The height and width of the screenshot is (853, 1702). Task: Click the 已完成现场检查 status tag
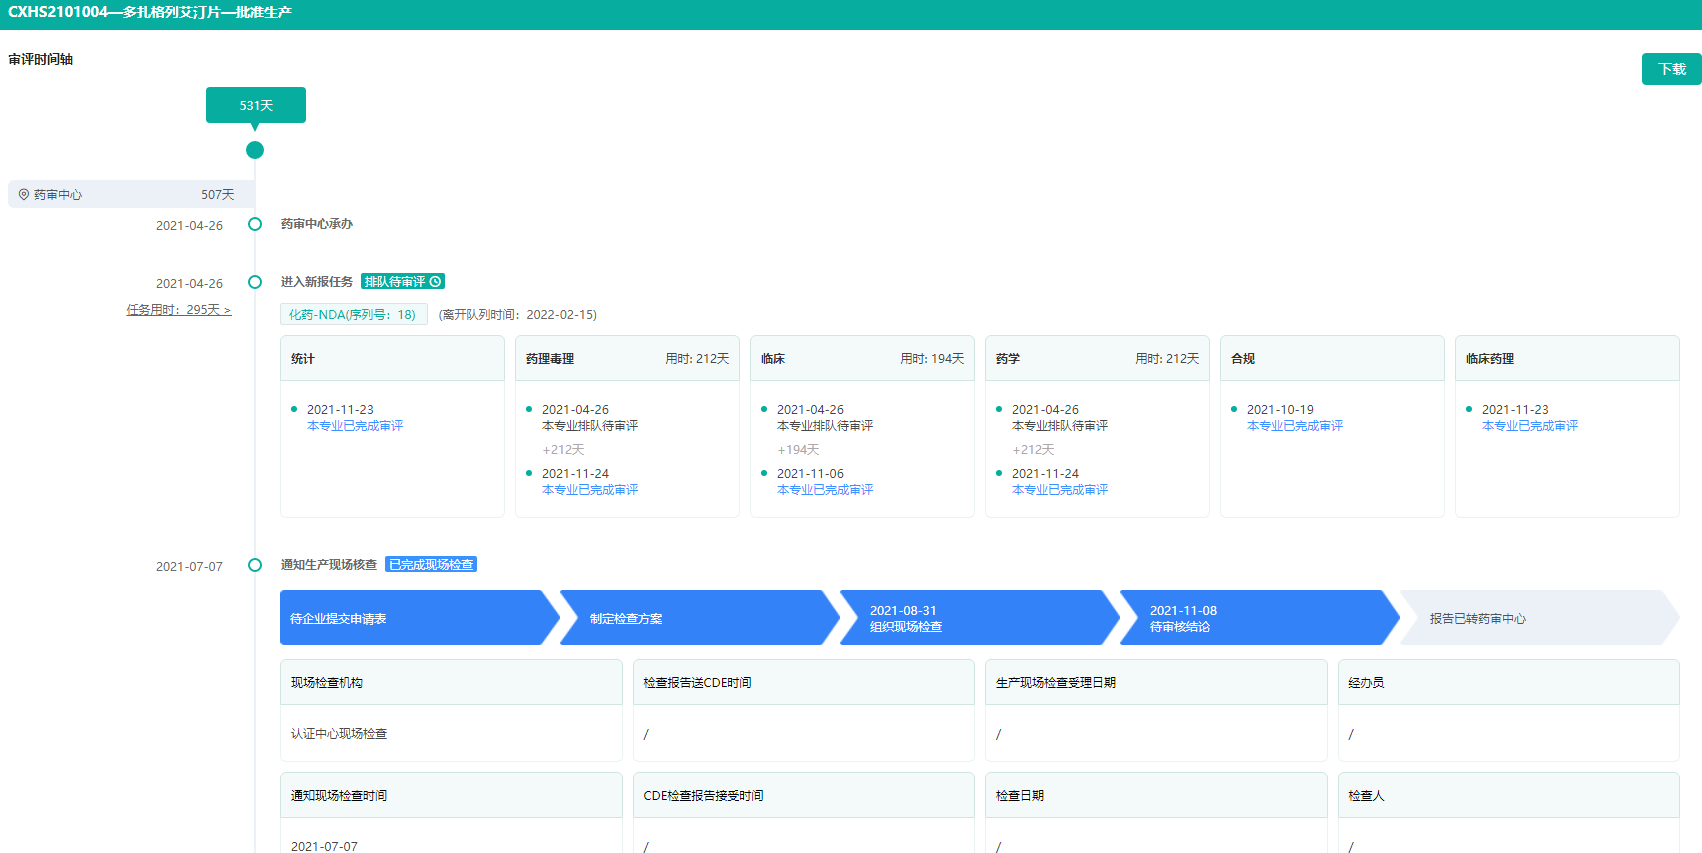point(431,565)
